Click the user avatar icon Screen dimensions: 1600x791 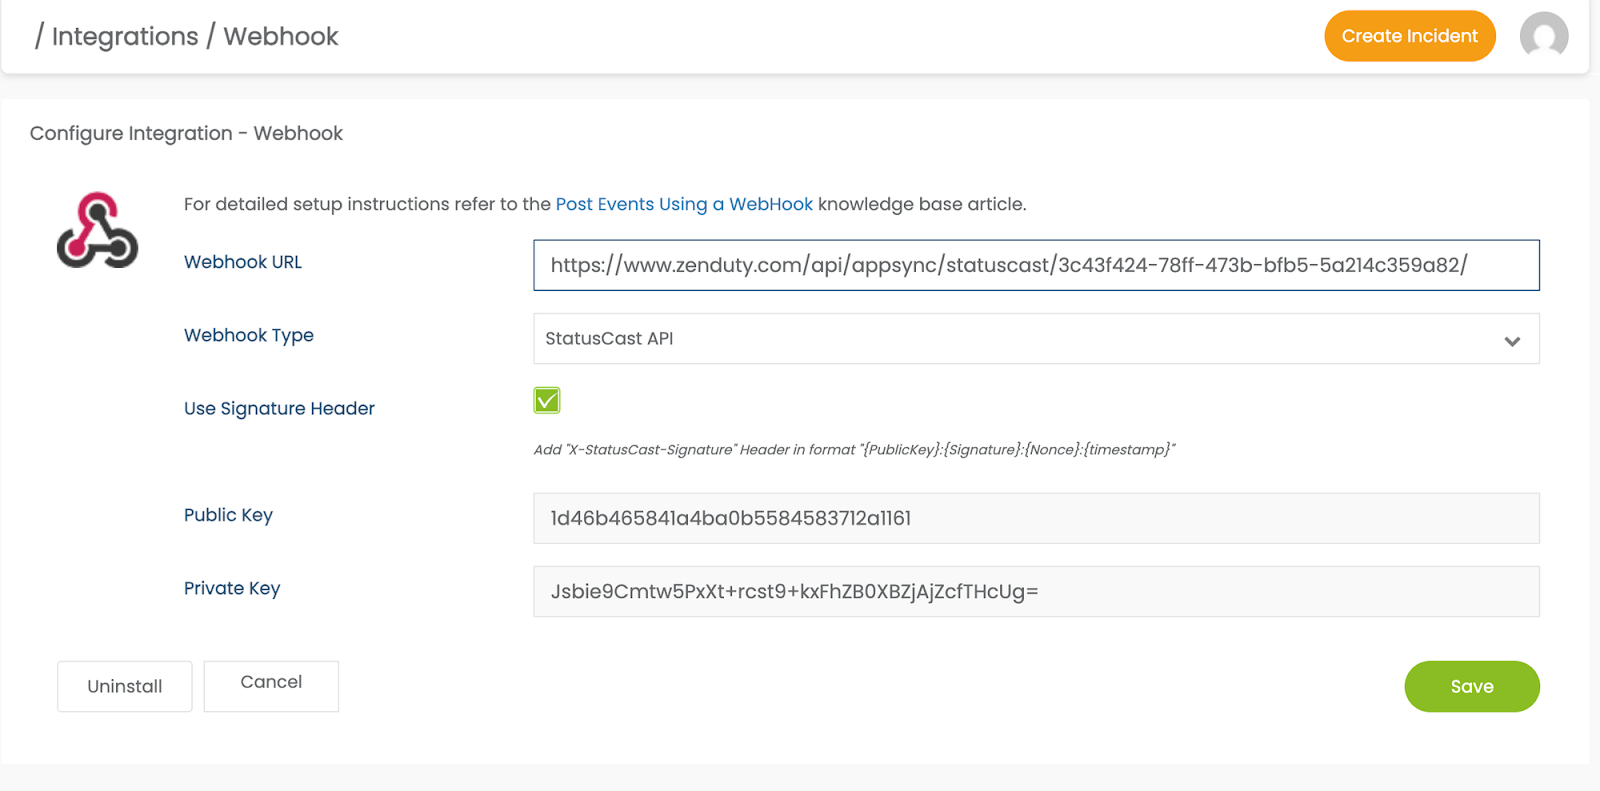coord(1543,36)
